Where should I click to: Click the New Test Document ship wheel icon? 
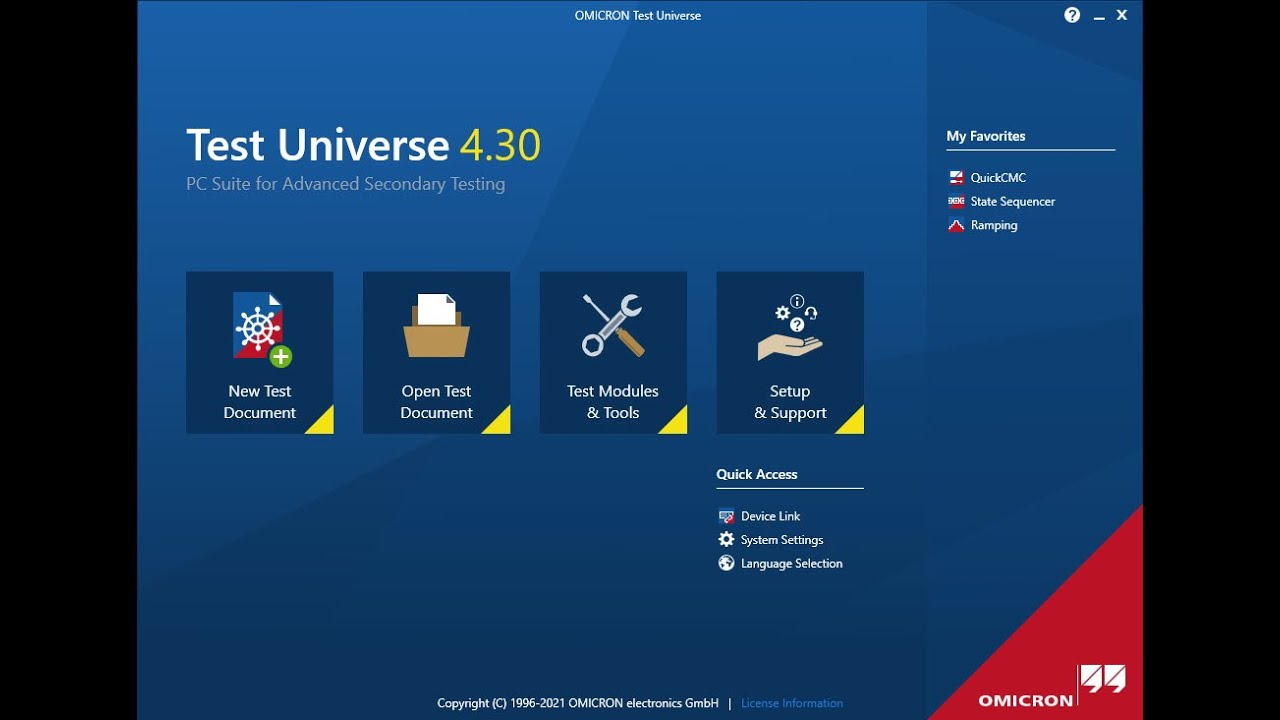point(261,329)
